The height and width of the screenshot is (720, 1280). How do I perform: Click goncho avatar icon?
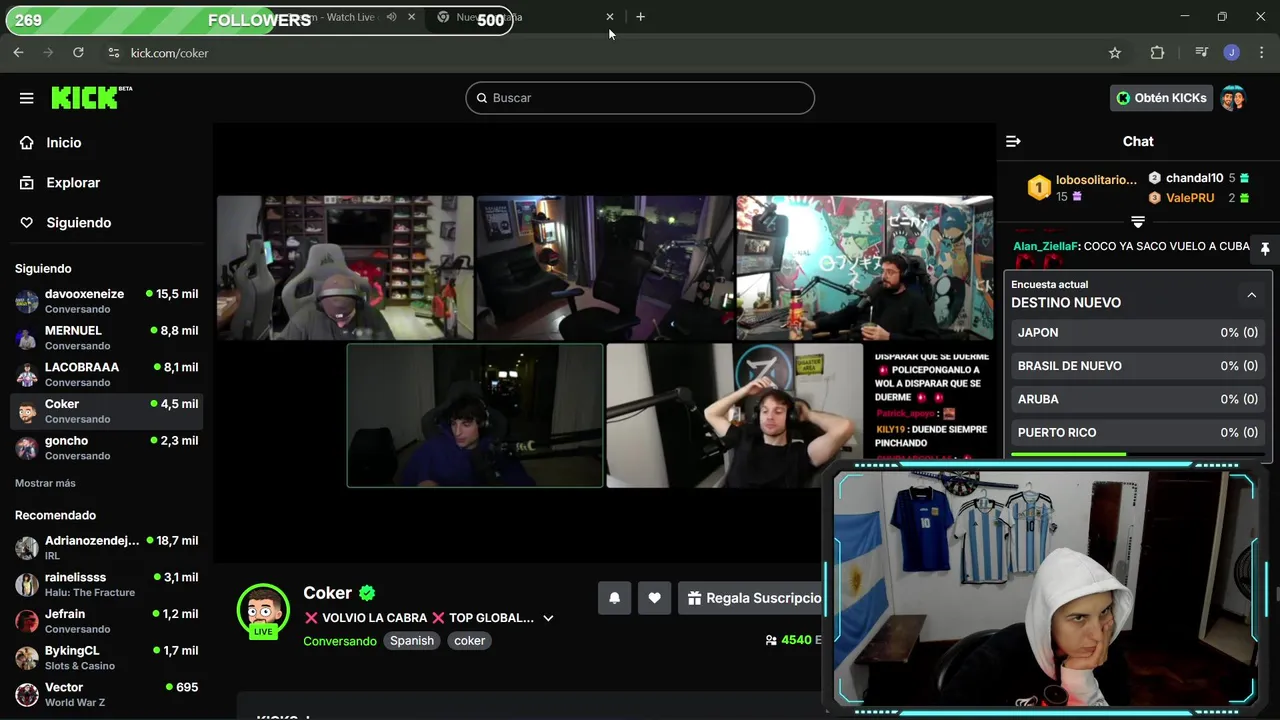tap(27, 448)
